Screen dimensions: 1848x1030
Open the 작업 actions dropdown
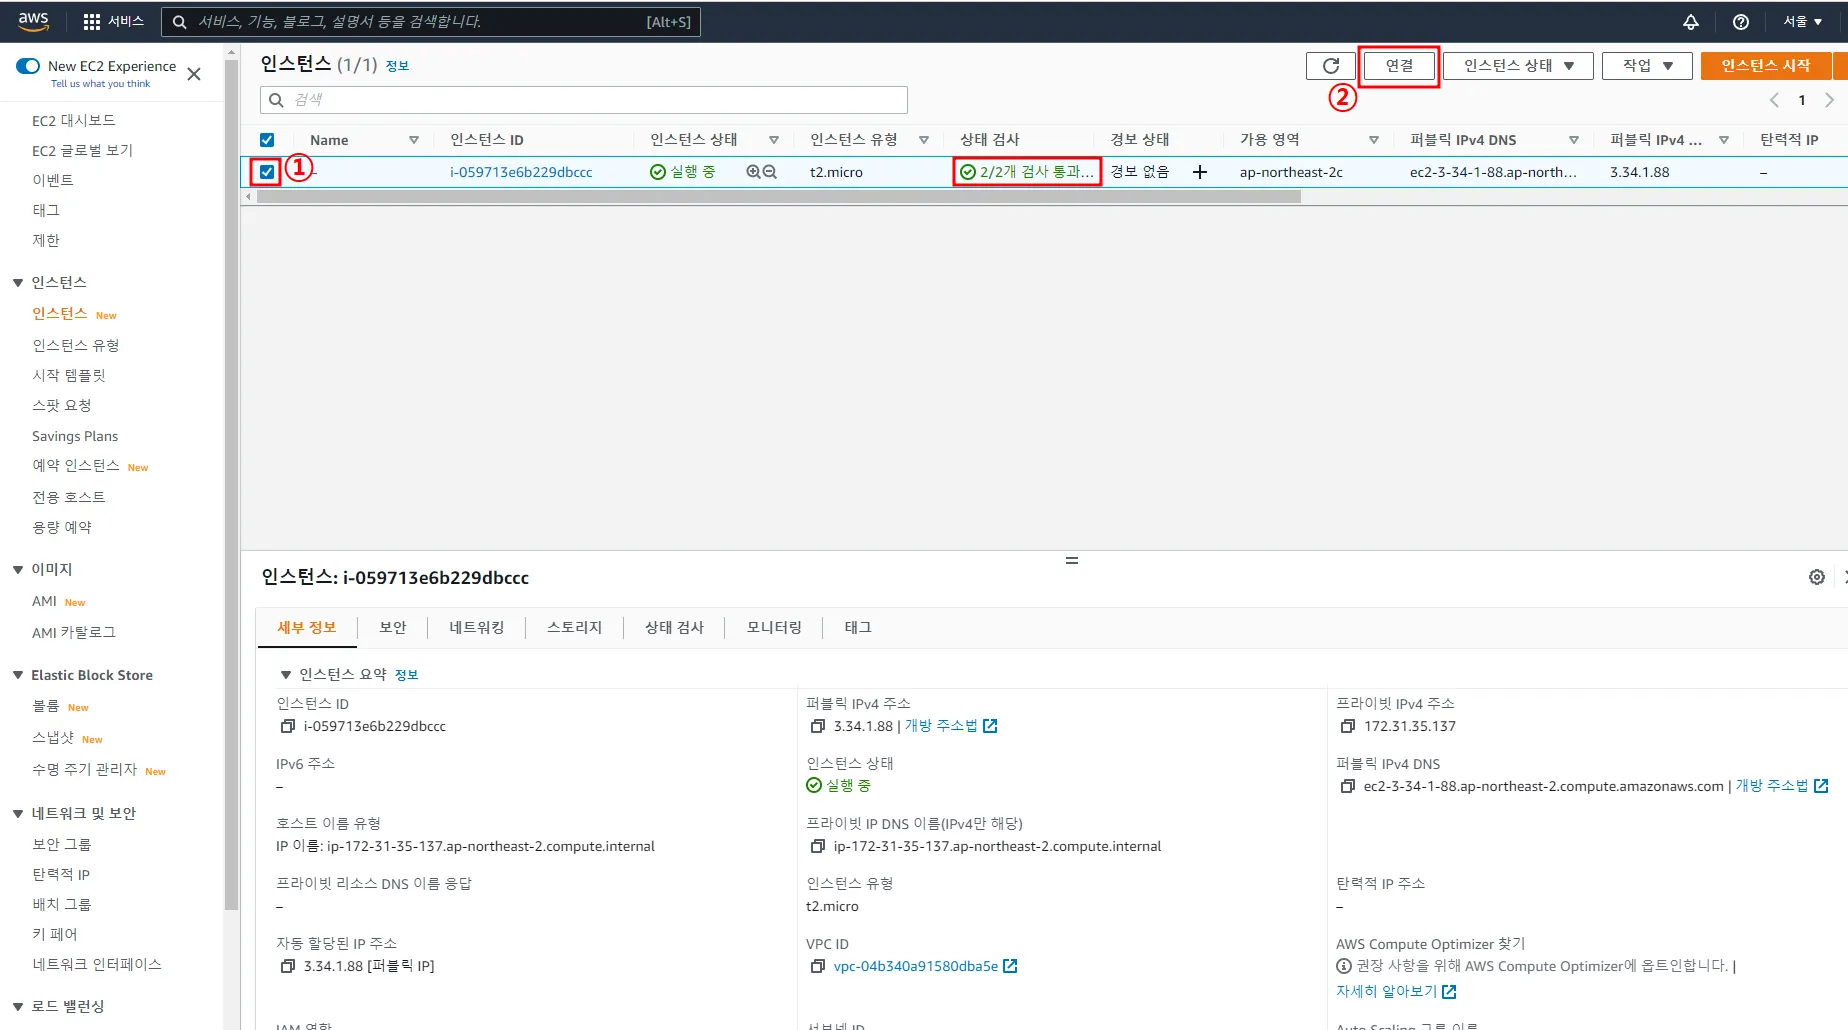(x=1647, y=66)
